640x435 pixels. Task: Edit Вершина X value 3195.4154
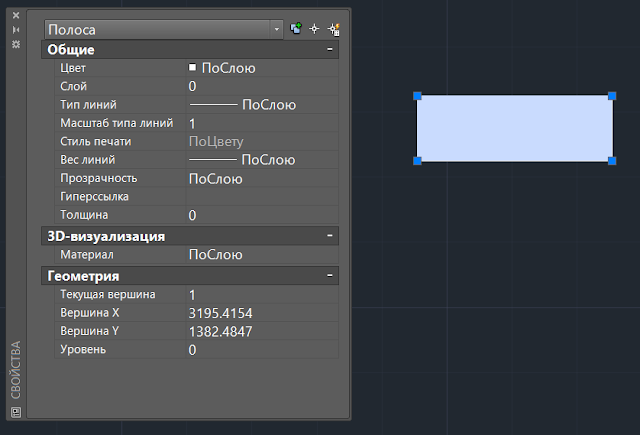(x=262, y=313)
